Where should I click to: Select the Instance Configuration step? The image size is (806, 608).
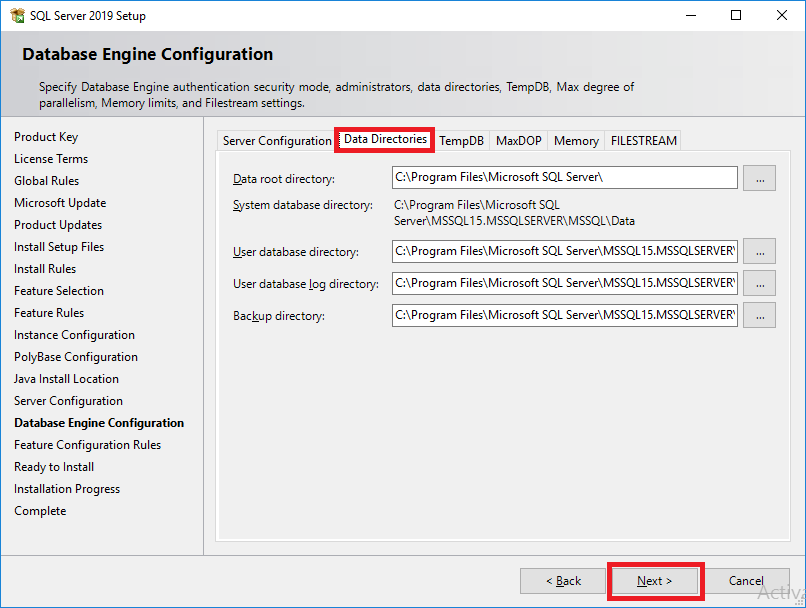[x=75, y=335]
